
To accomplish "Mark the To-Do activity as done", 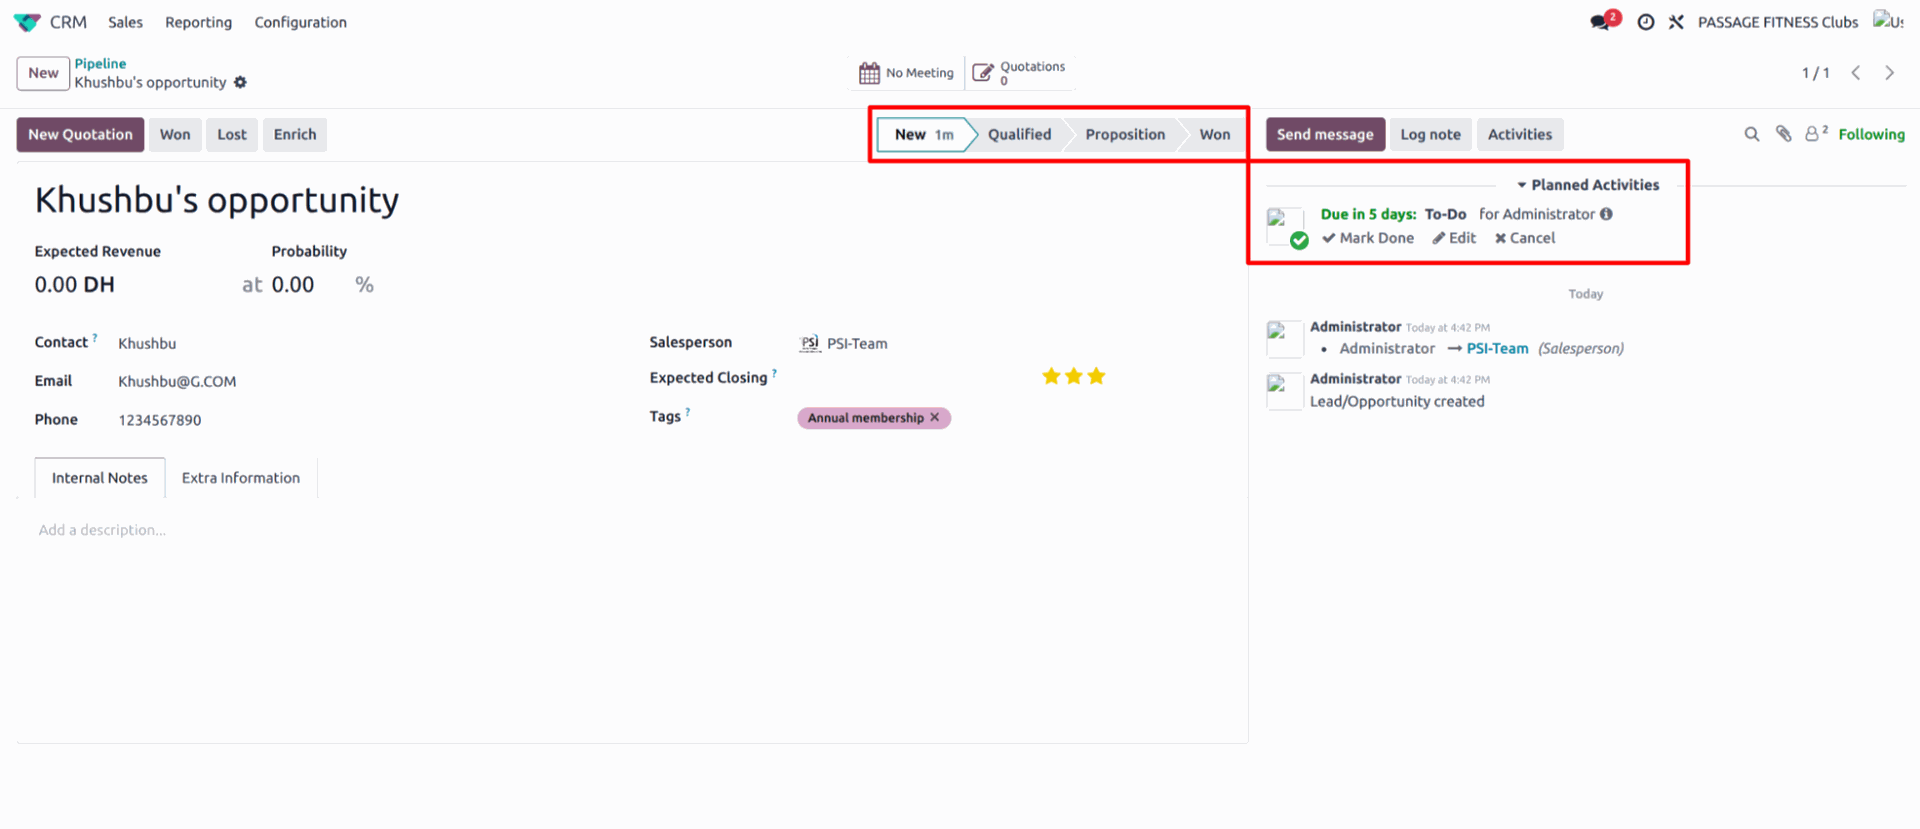I will tap(1367, 238).
